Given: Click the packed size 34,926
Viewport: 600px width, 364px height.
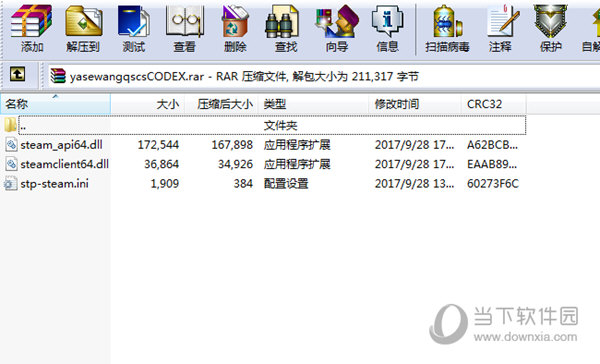Looking at the screenshot, I should click(x=235, y=164).
